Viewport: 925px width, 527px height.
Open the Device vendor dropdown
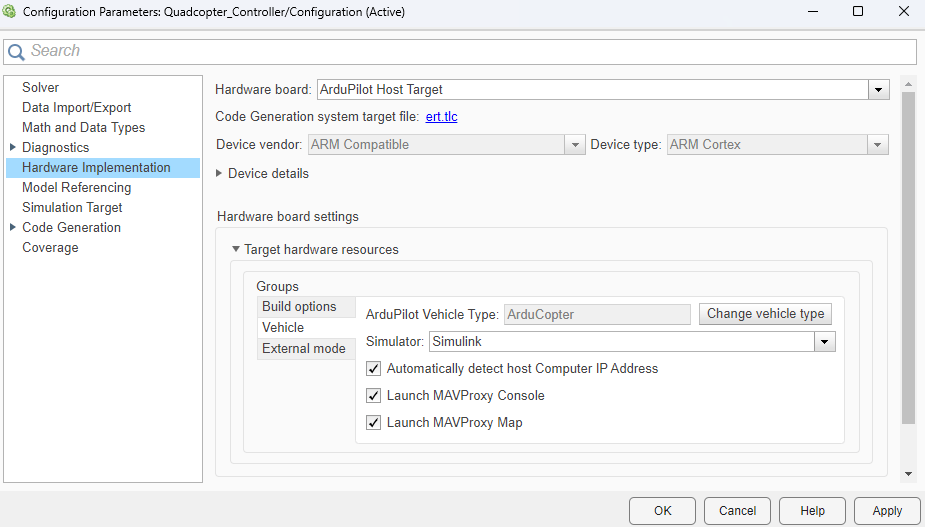(575, 145)
